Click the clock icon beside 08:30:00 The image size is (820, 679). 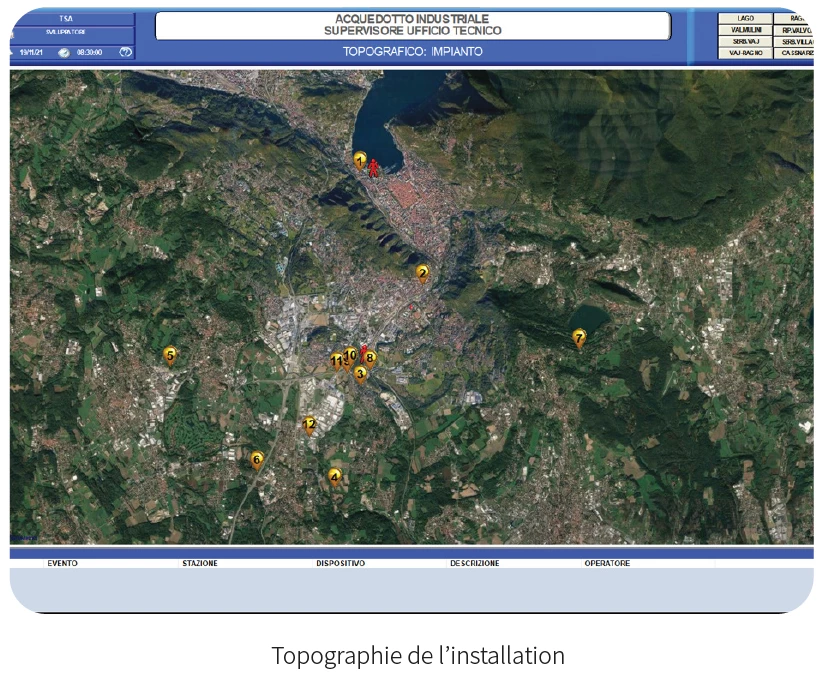[x=63, y=52]
